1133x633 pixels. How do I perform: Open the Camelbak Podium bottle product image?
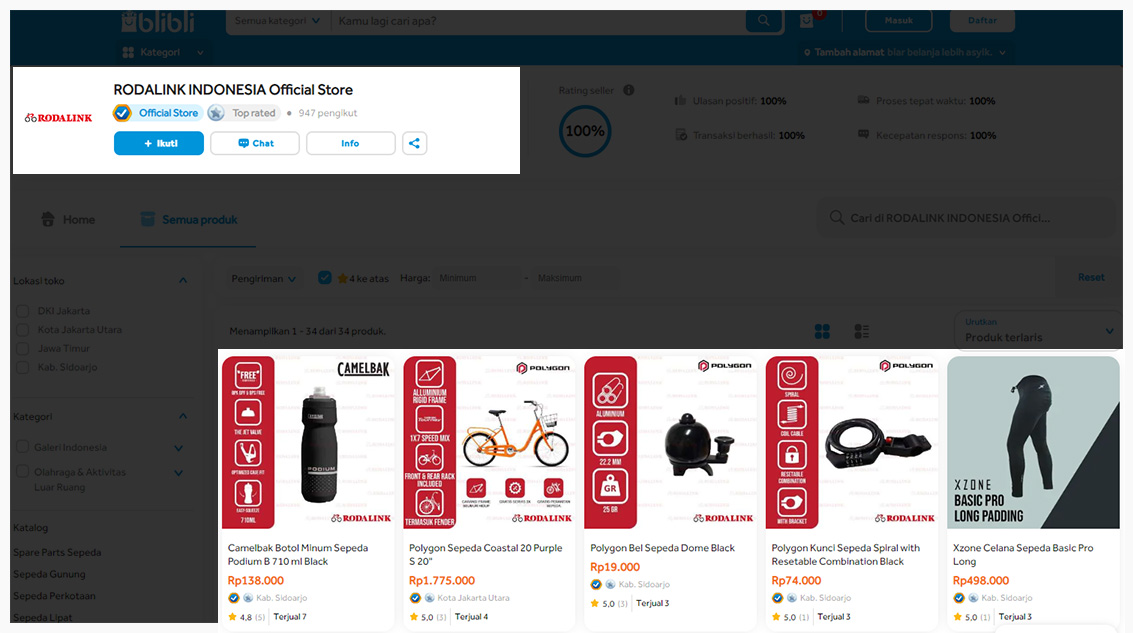tap(307, 442)
